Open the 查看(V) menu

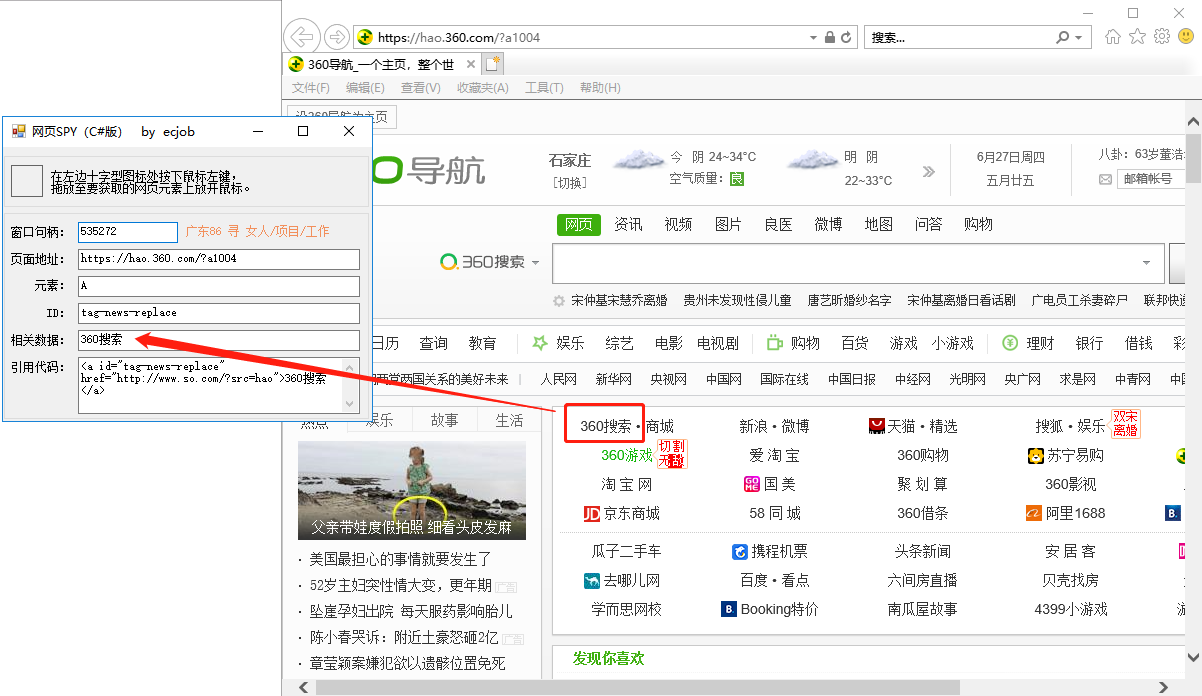420,88
